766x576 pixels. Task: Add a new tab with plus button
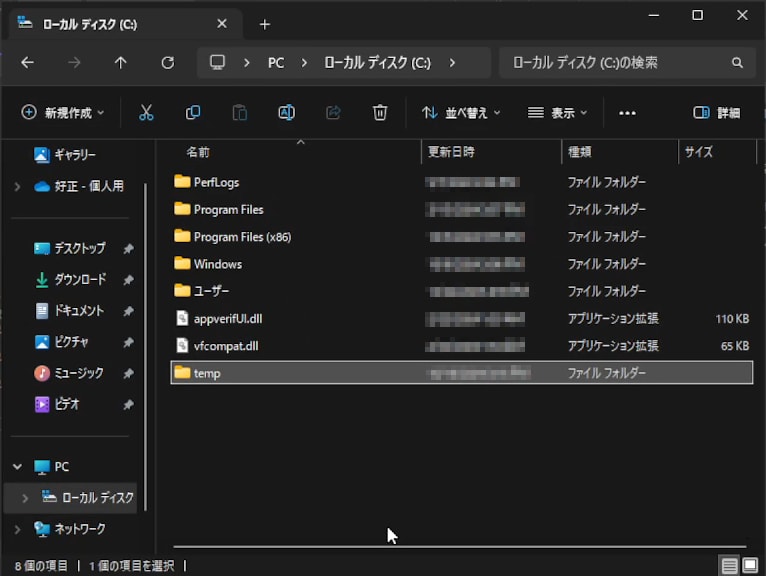tap(265, 24)
